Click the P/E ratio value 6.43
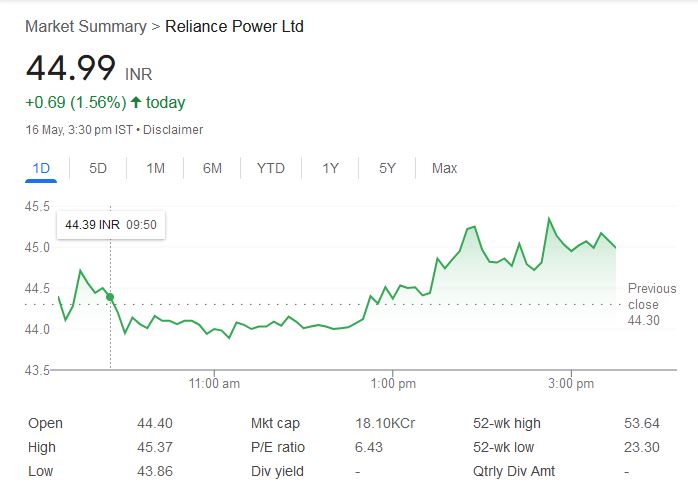The height and width of the screenshot is (502, 698). tap(369, 447)
